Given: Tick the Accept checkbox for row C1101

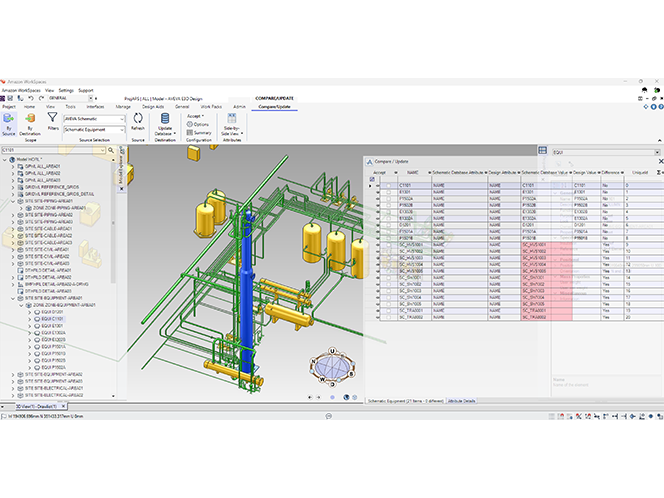Looking at the screenshot, I should coord(388,185).
